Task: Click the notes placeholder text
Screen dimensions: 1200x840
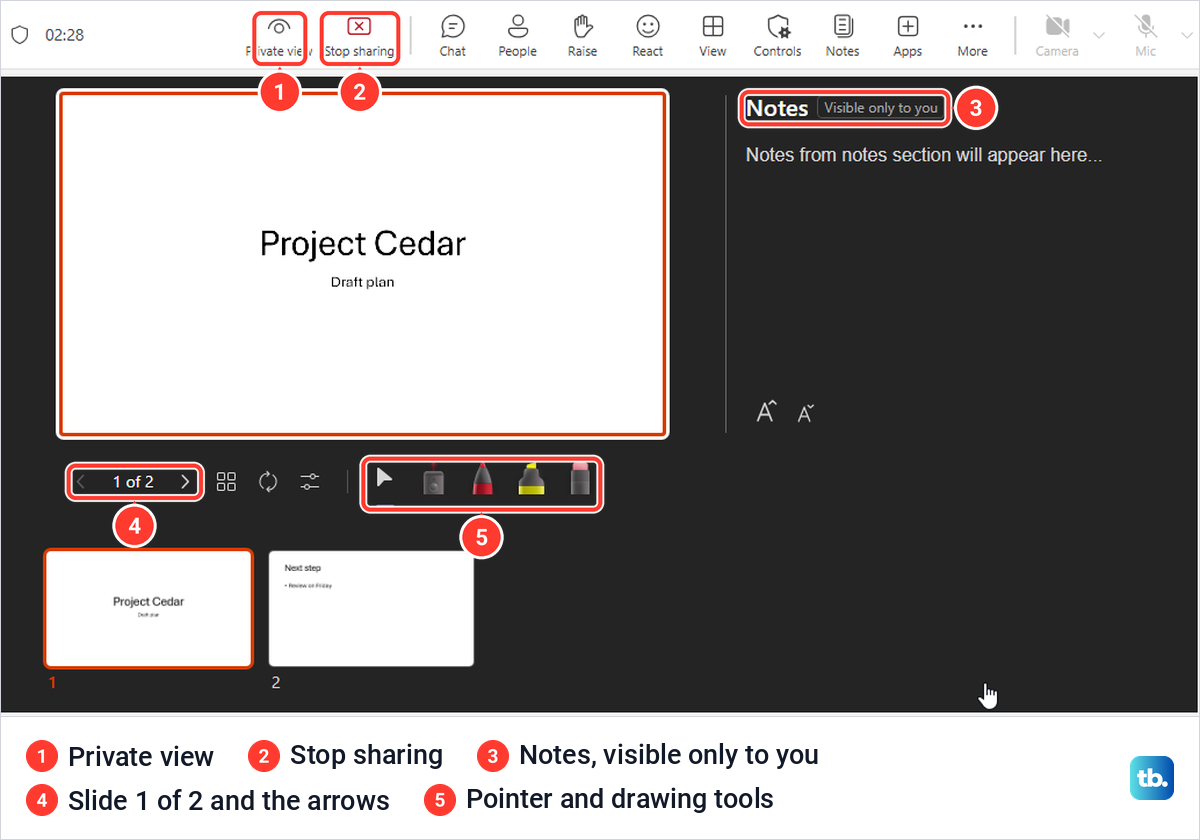Action: [924, 155]
